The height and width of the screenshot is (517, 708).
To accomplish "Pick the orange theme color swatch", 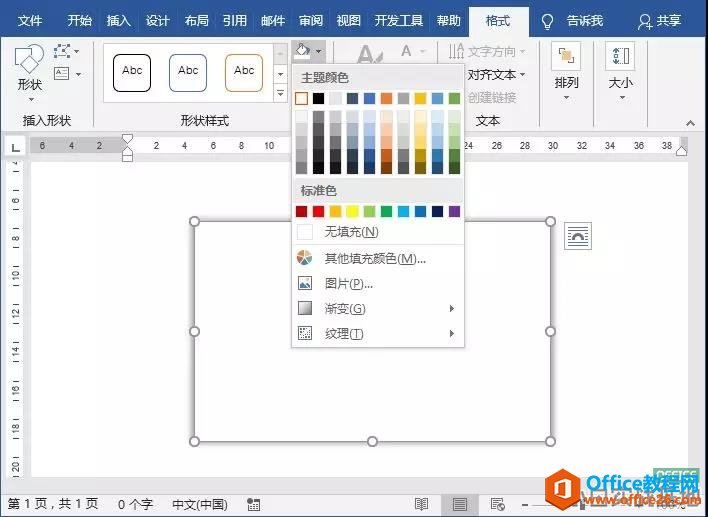I will point(386,98).
